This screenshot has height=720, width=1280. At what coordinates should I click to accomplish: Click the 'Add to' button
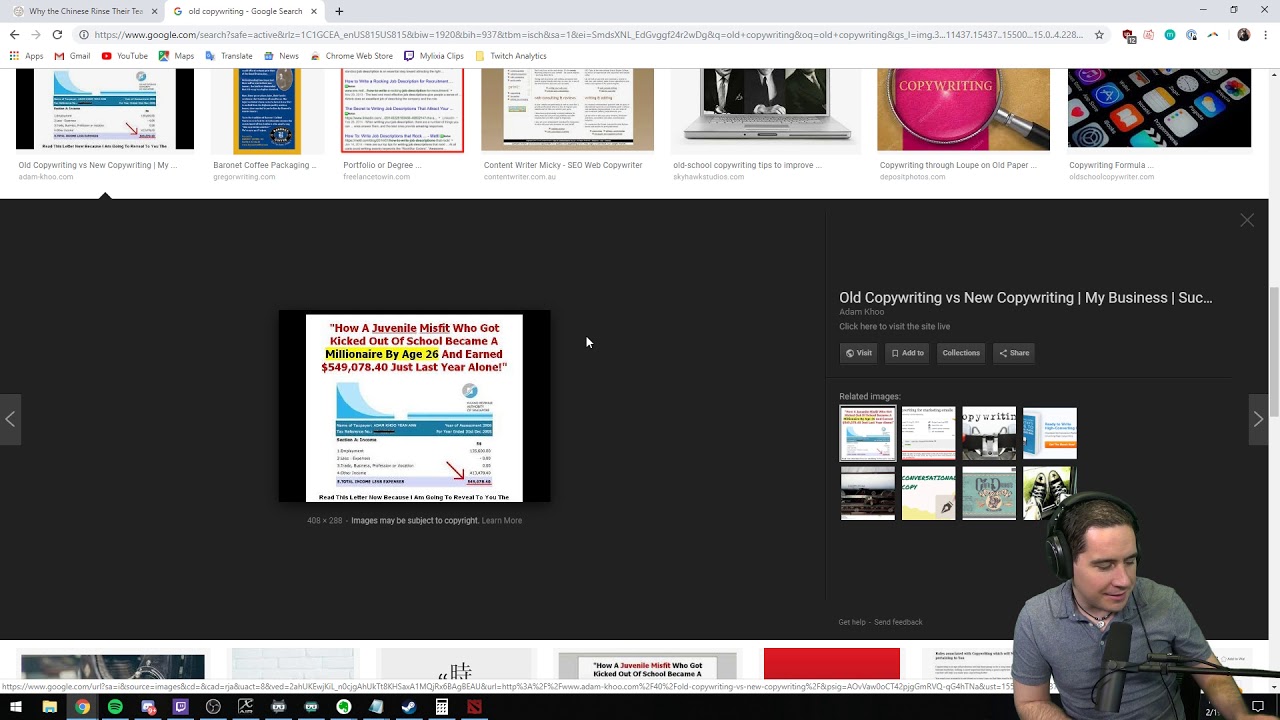(907, 353)
